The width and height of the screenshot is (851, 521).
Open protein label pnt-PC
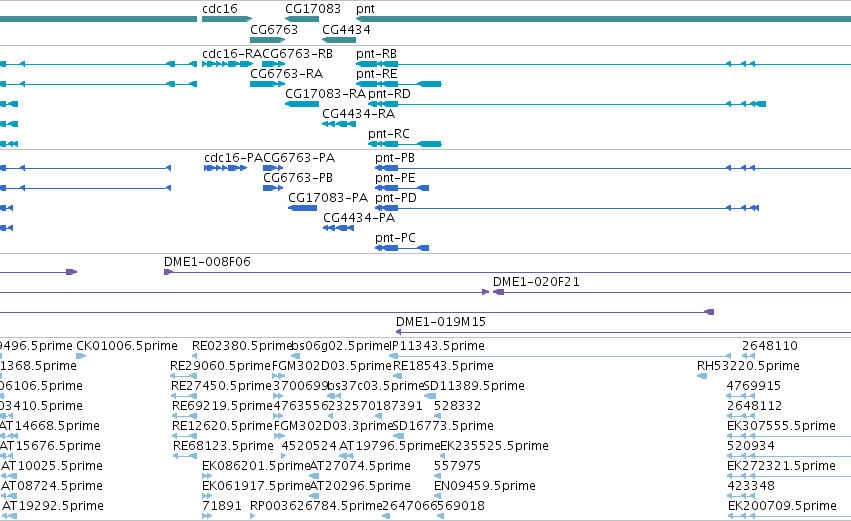click(395, 238)
